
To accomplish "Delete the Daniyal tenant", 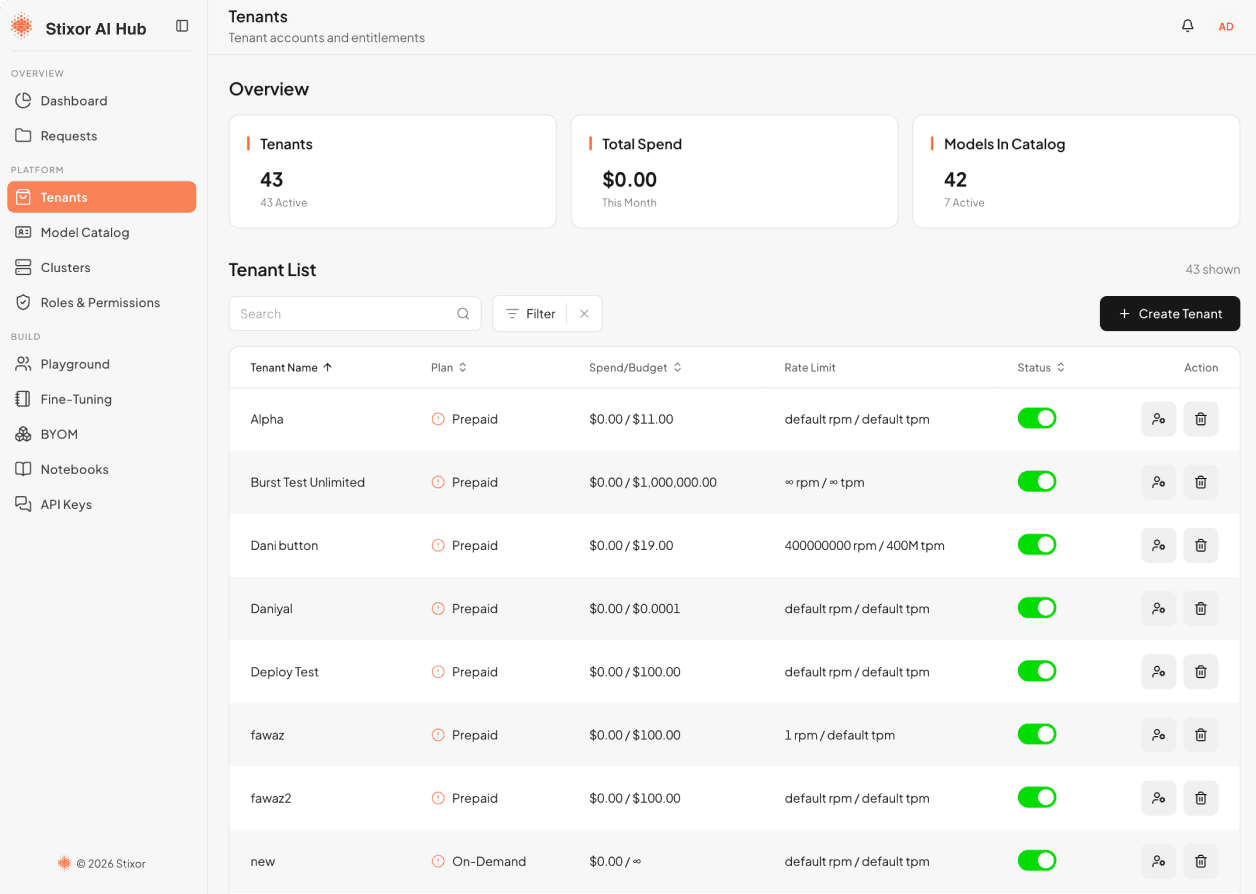I will 1201,608.
